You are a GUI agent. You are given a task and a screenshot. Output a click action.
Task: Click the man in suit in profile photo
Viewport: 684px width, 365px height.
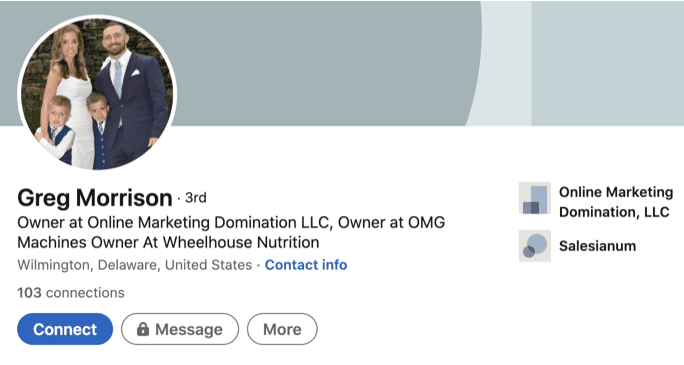(131, 94)
